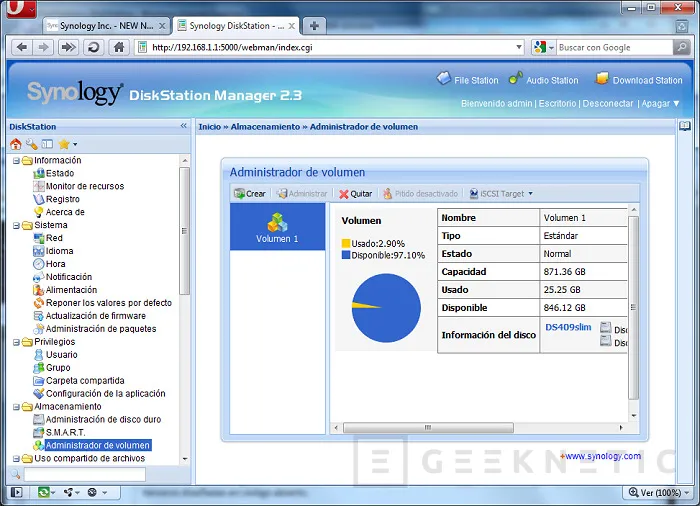Click the Desconectar link
The height and width of the screenshot is (506, 700).
(608, 103)
